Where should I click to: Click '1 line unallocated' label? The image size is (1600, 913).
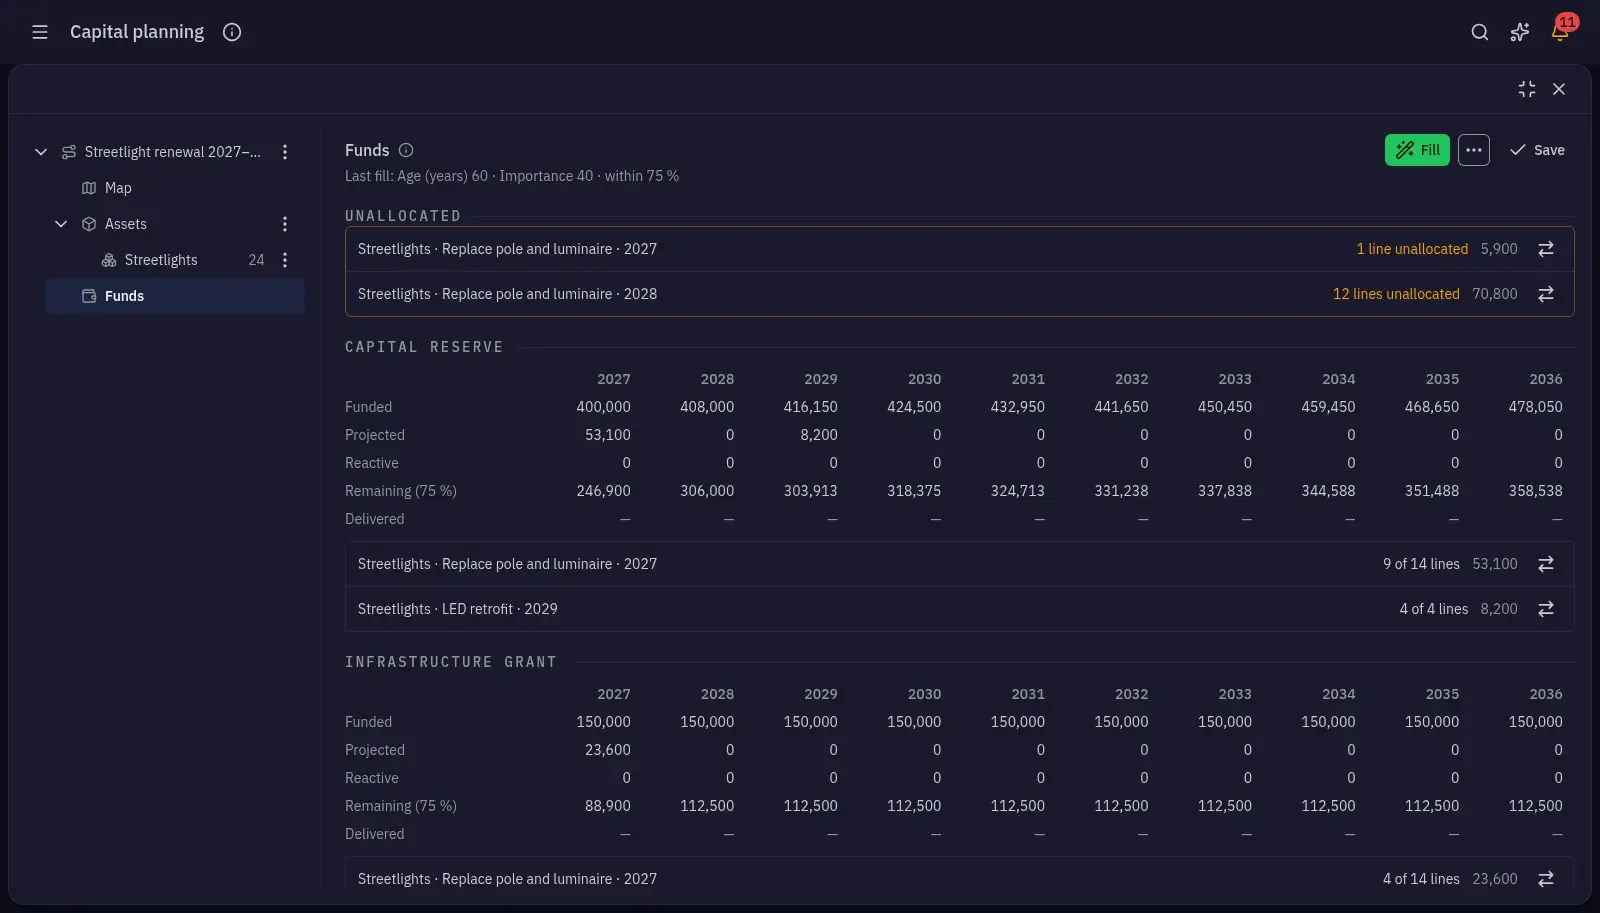click(x=1412, y=249)
